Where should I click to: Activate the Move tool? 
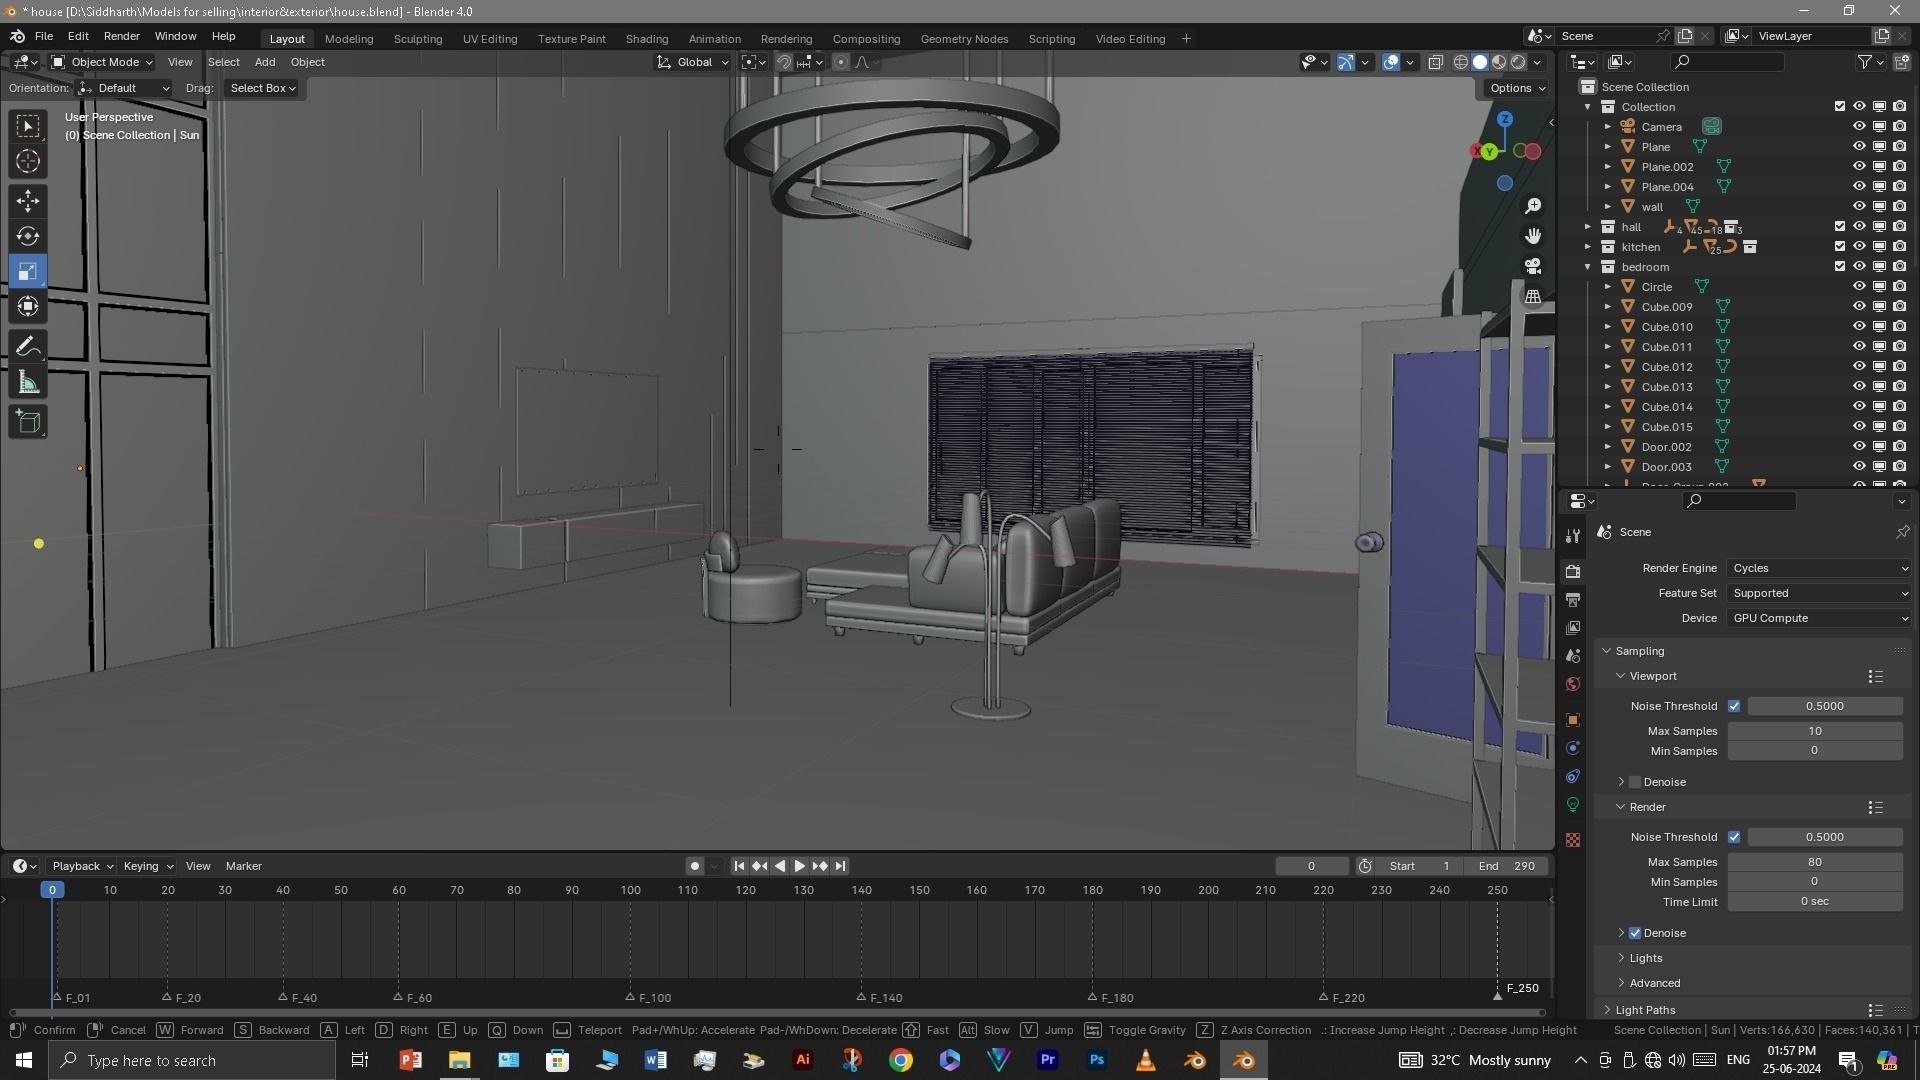coord(28,201)
